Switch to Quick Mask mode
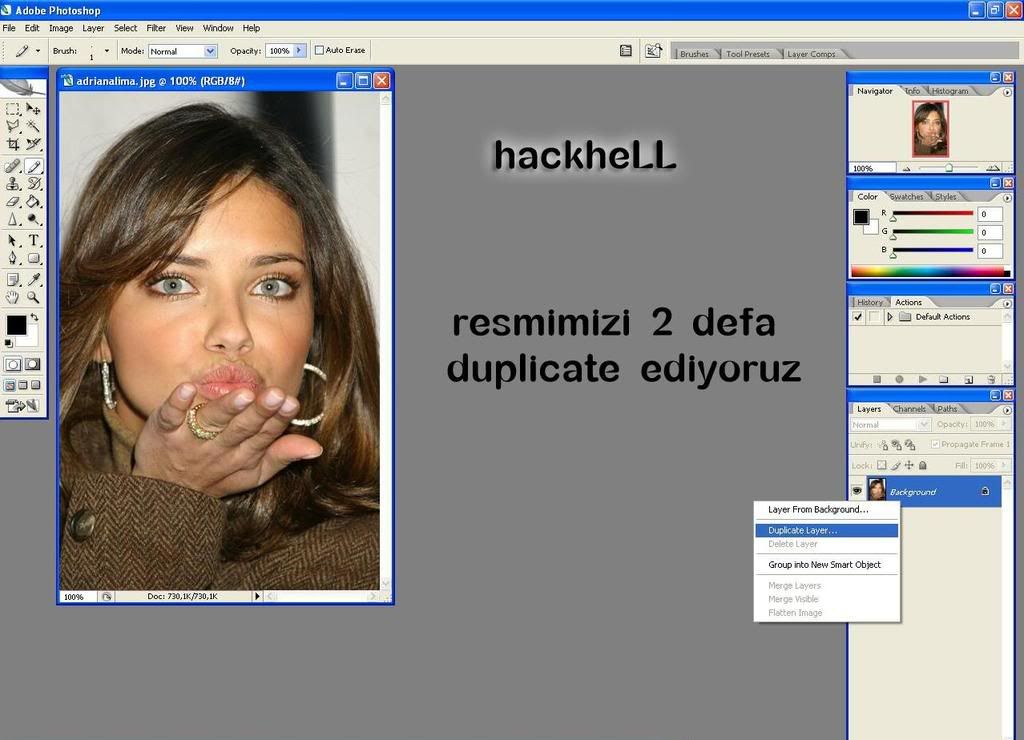 pyautogui.click(x=33, y=364)
